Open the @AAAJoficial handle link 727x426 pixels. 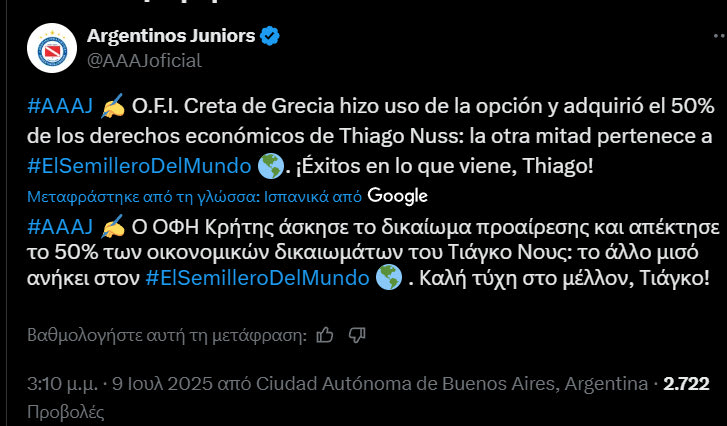[x=144, y=60]
